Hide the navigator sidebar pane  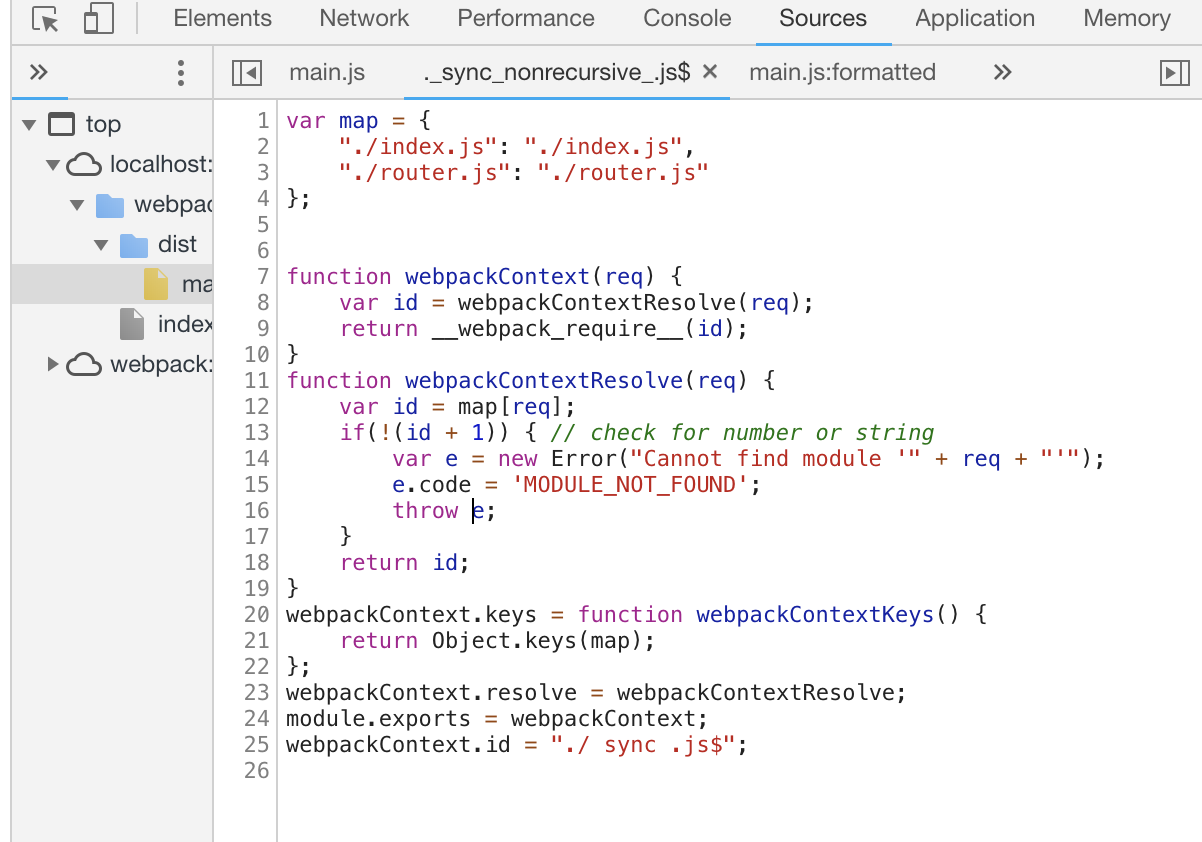click(246, 72)
